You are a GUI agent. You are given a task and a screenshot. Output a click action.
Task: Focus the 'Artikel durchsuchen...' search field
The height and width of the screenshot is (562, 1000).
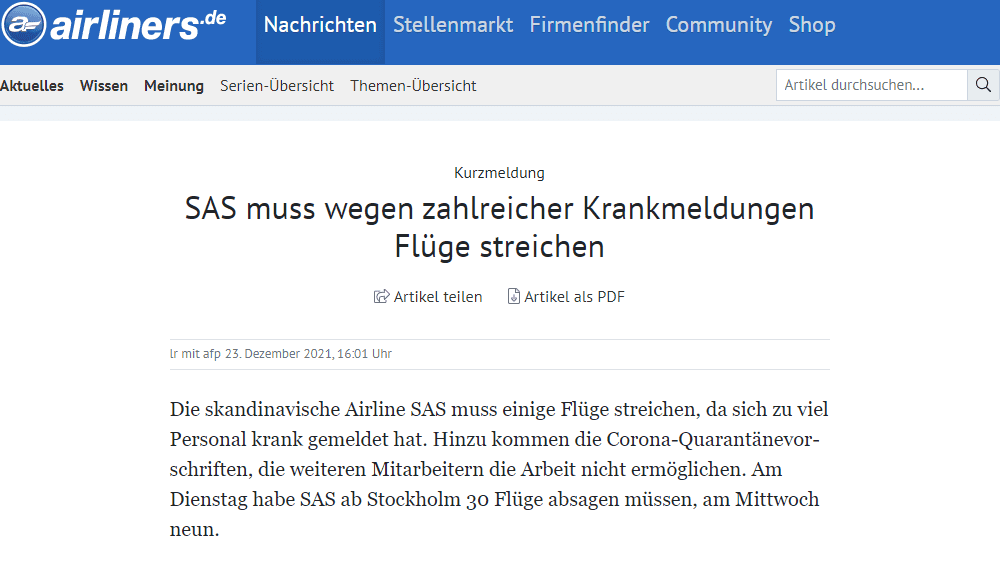pyautogui.click(x=872, y=85)
